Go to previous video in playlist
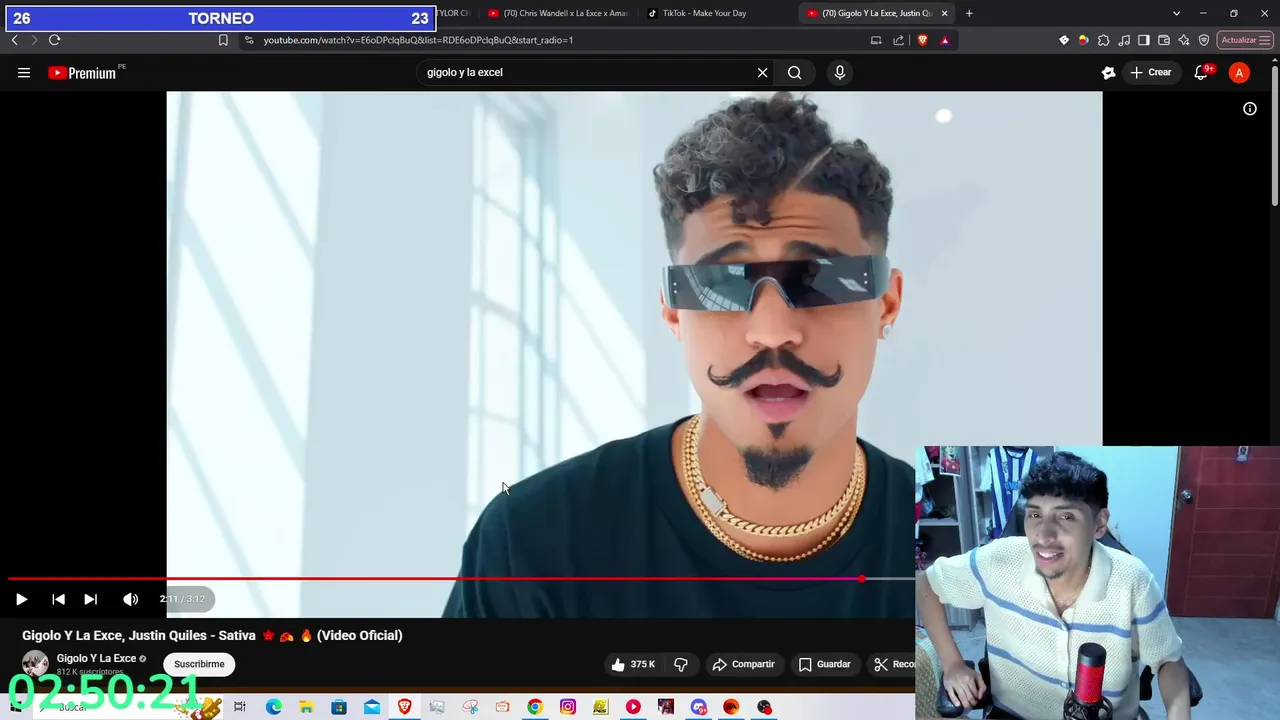 [x=58, y=599]
